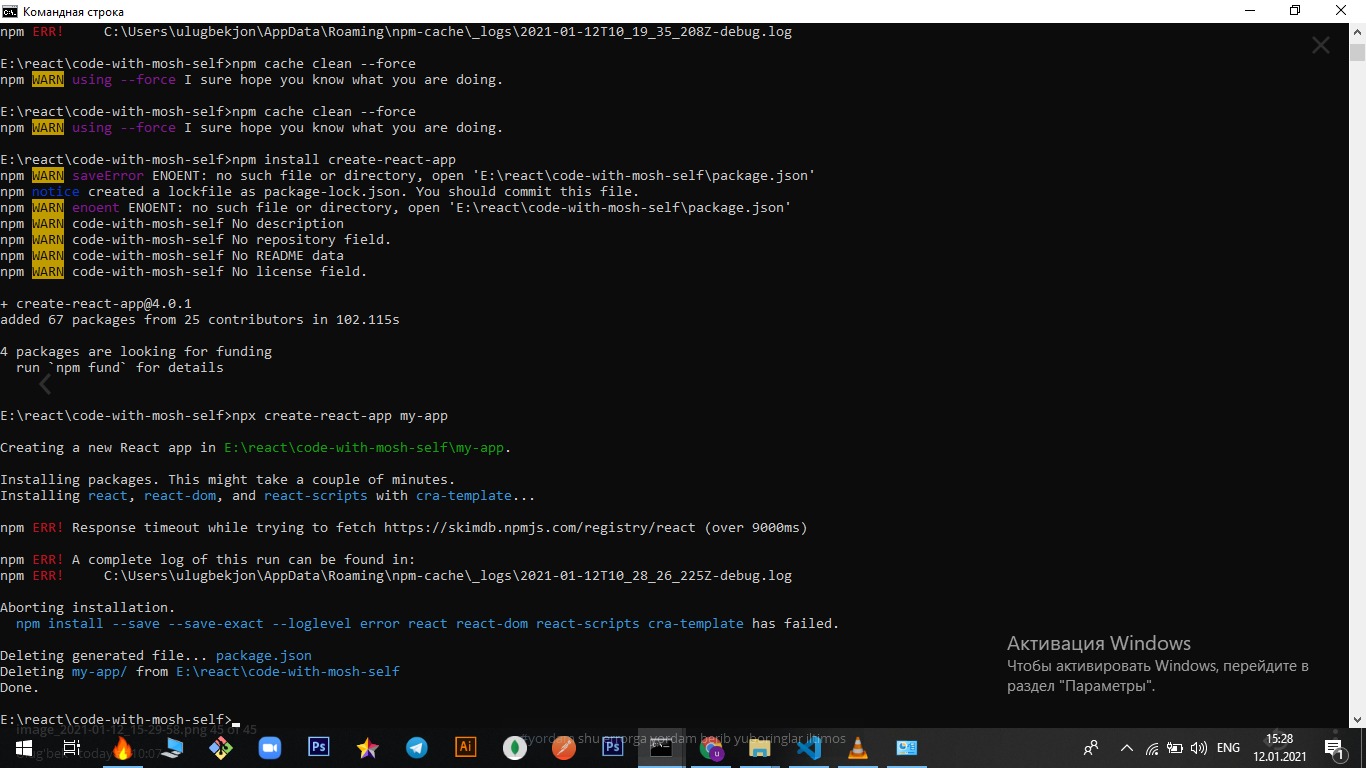The width and height of the screenshot is (1366, 768).
Task: Click the 'npm install create-react-app' command text
Action: tap(344, 160)
